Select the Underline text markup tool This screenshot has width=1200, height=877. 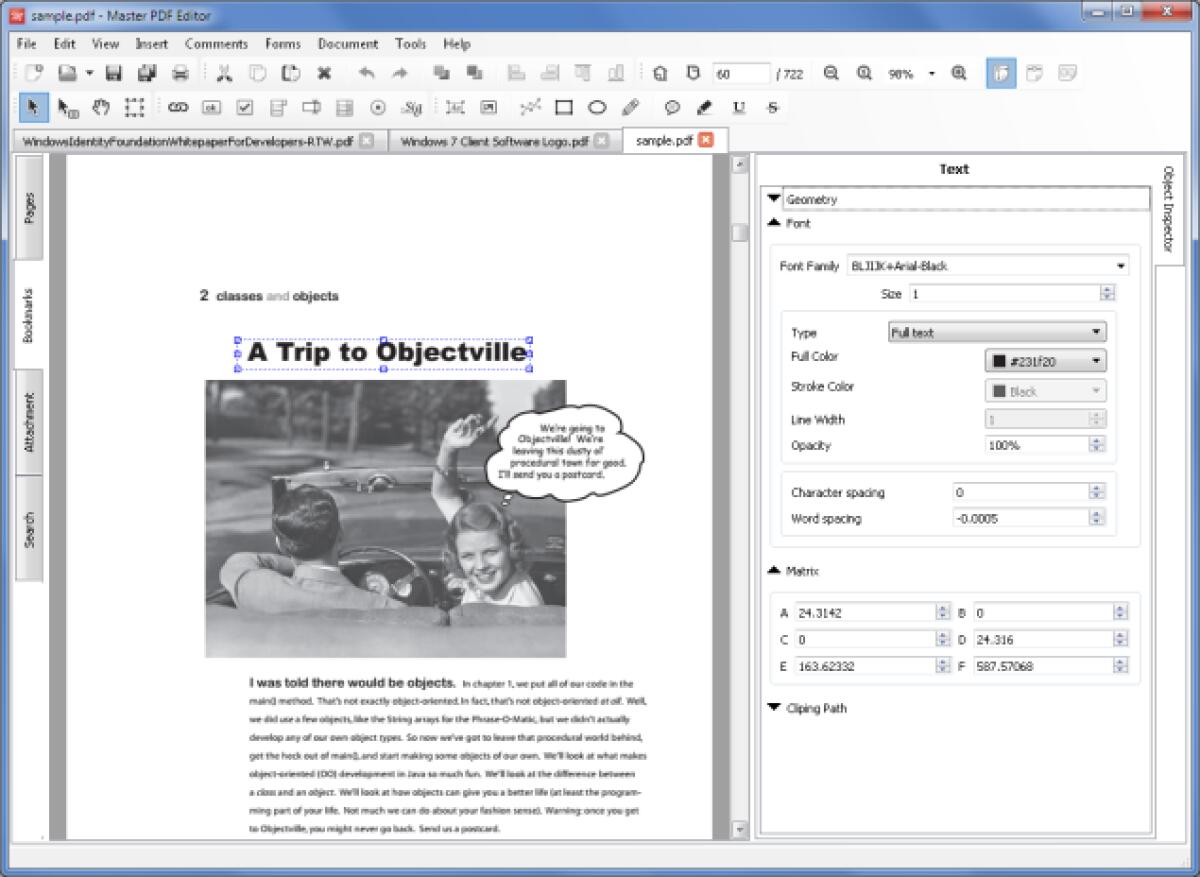737,107
